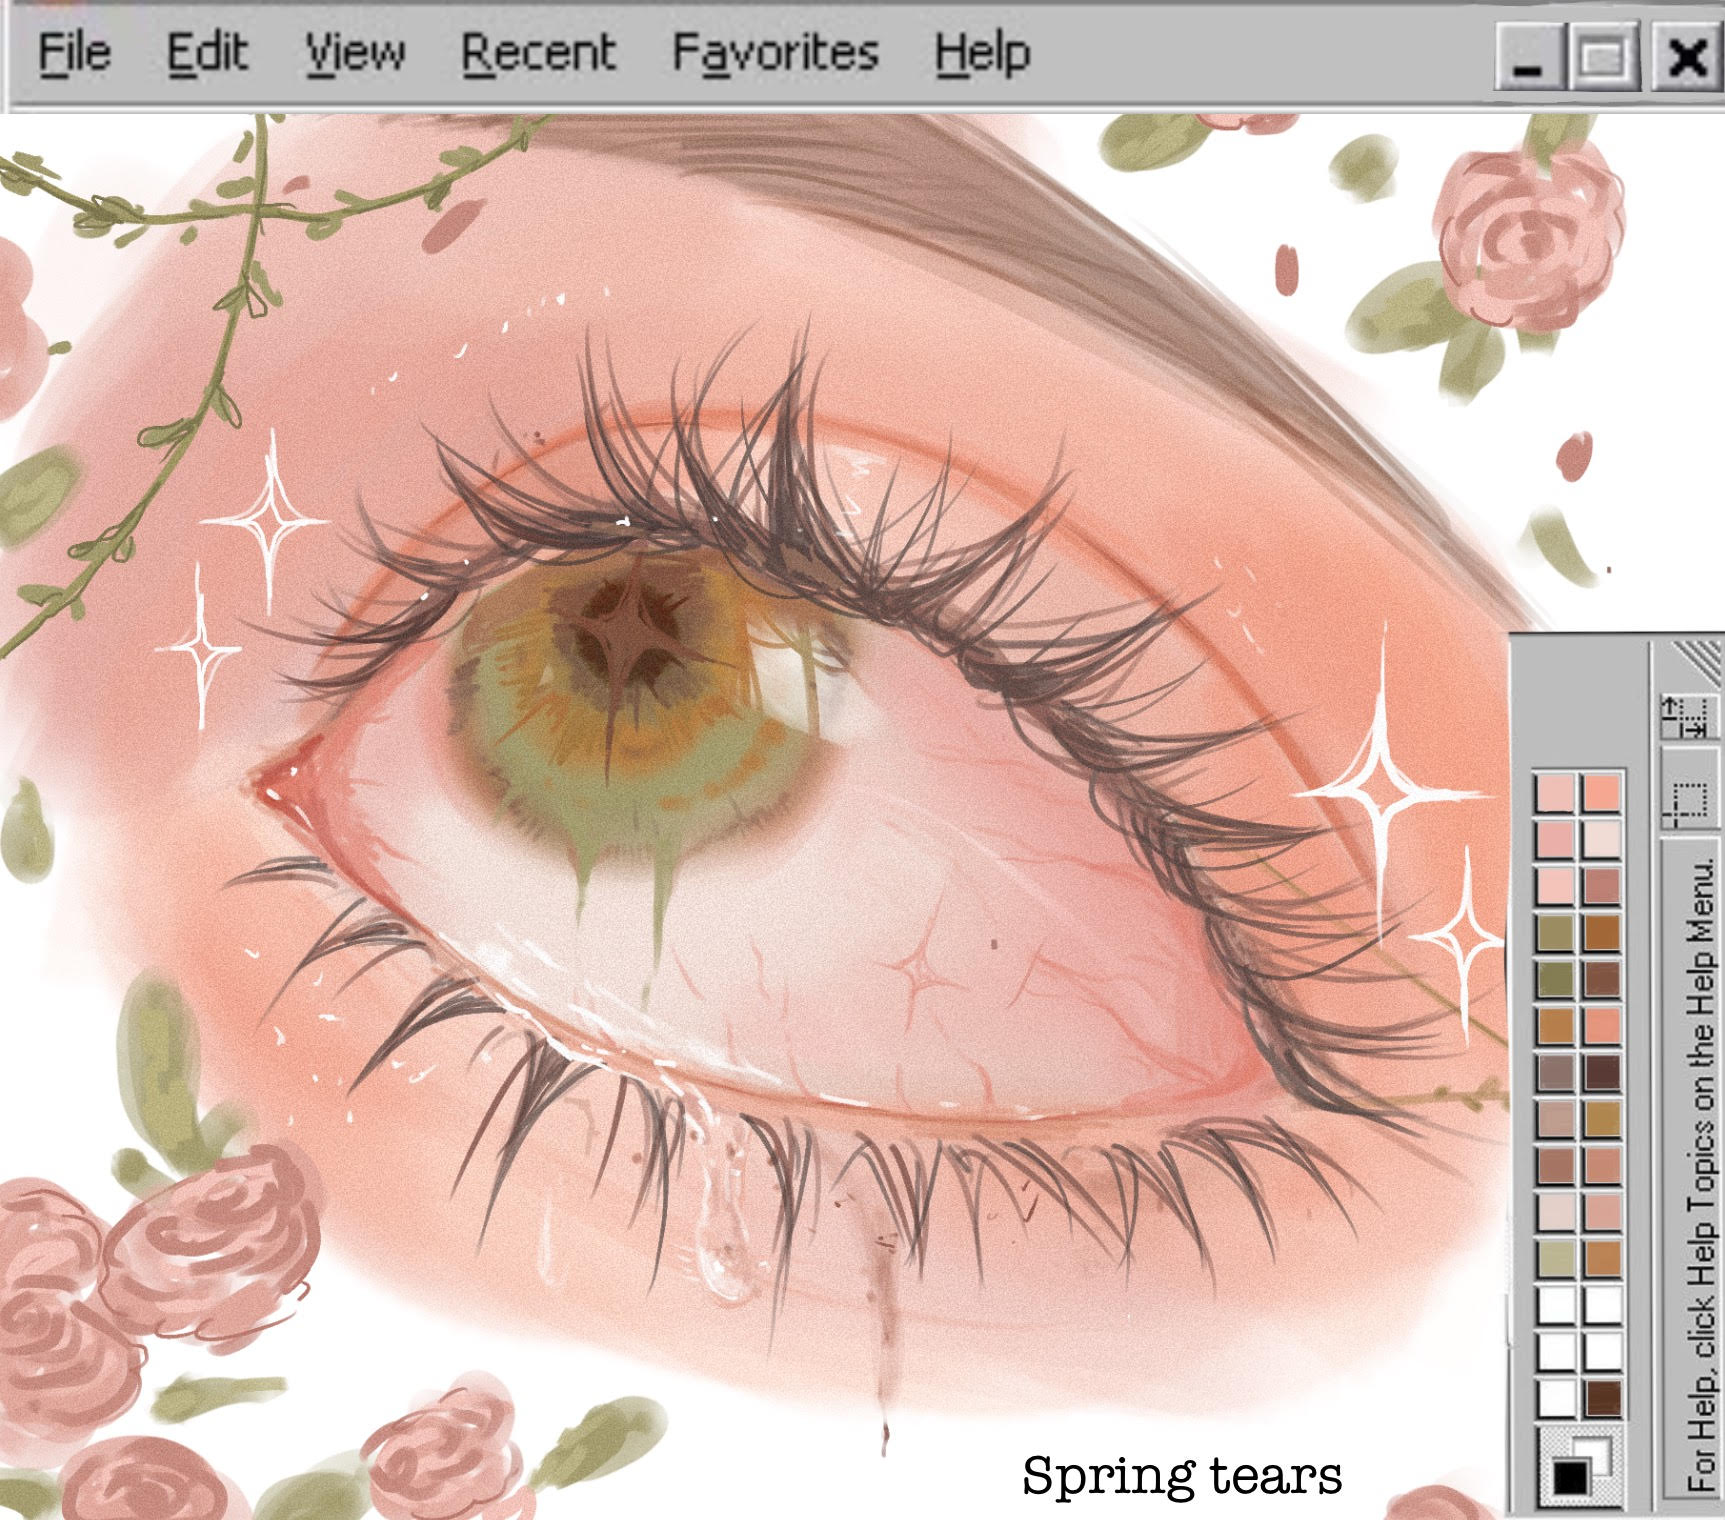The height and width of the screenshot is (1520, 1725).
Task: Expand the View menu
Action: click(x=355, y=53)
